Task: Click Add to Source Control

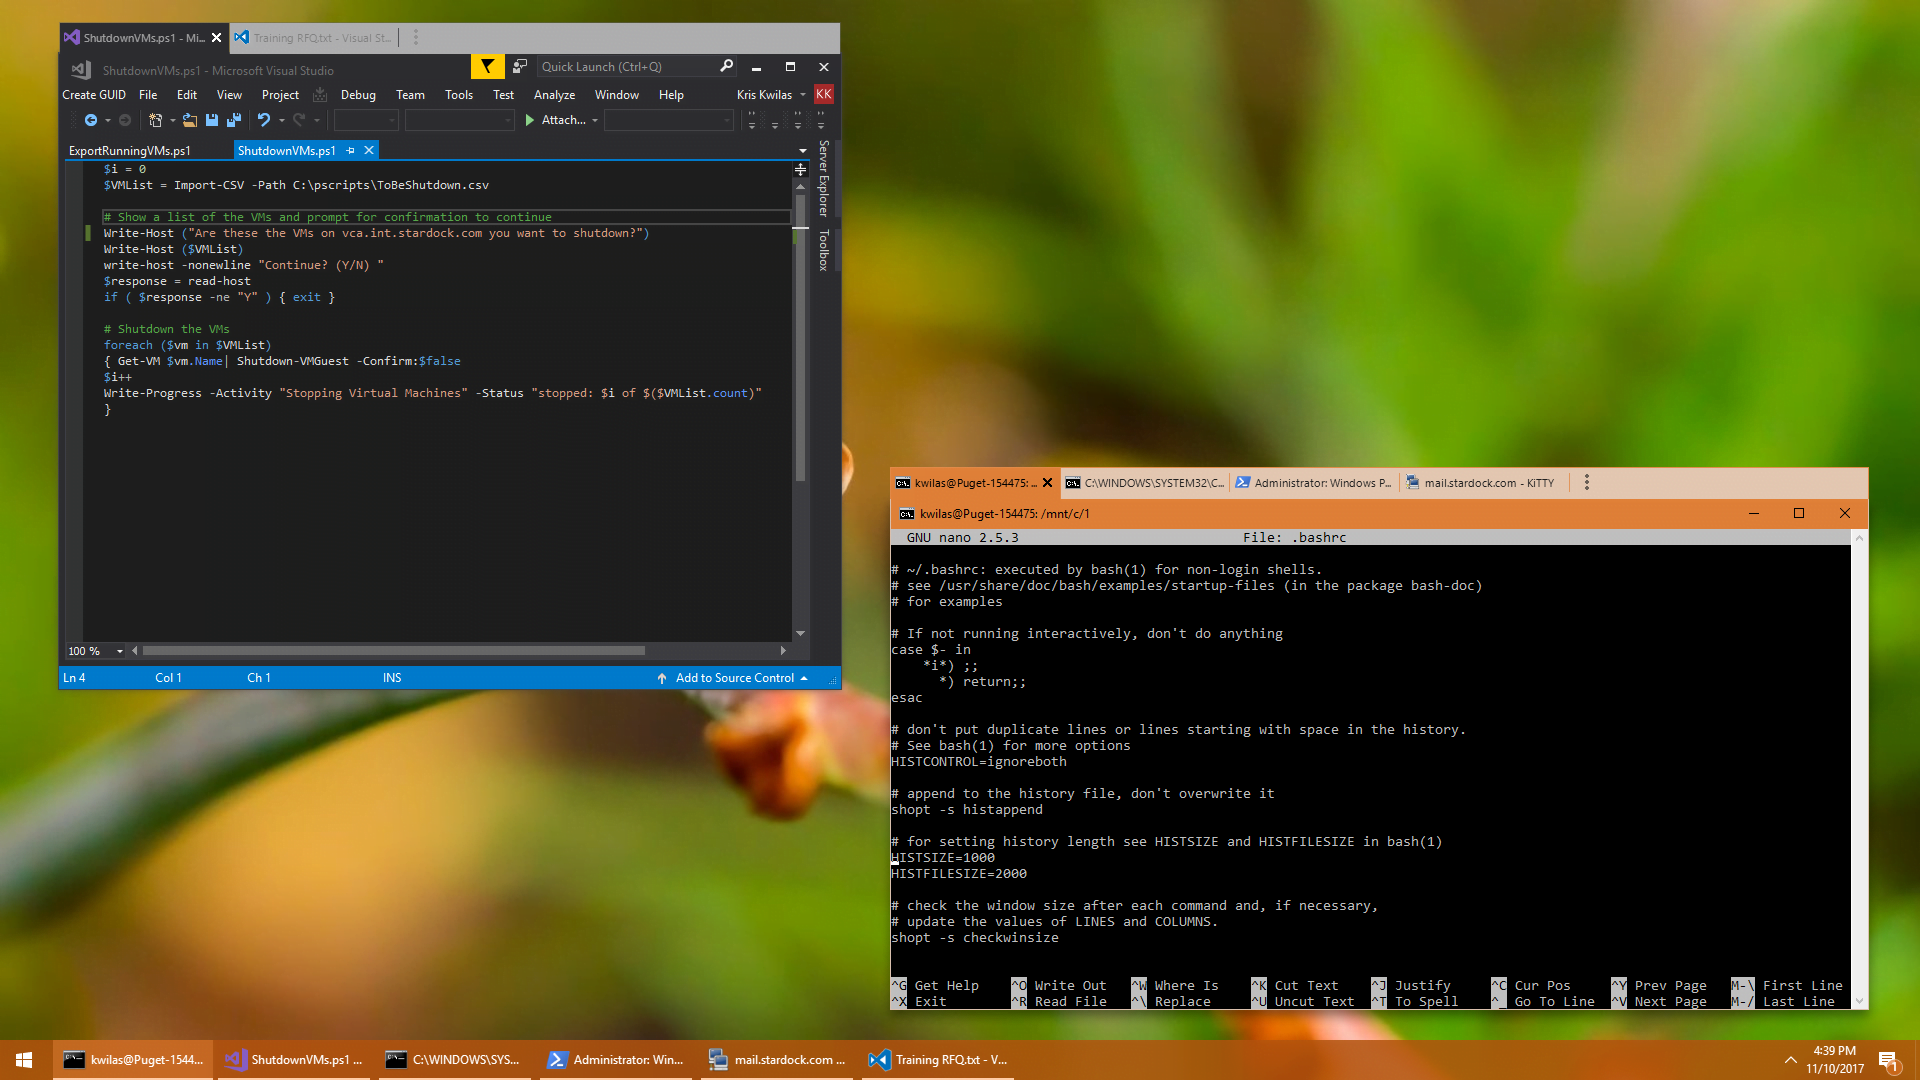Action: coord(734,678)
